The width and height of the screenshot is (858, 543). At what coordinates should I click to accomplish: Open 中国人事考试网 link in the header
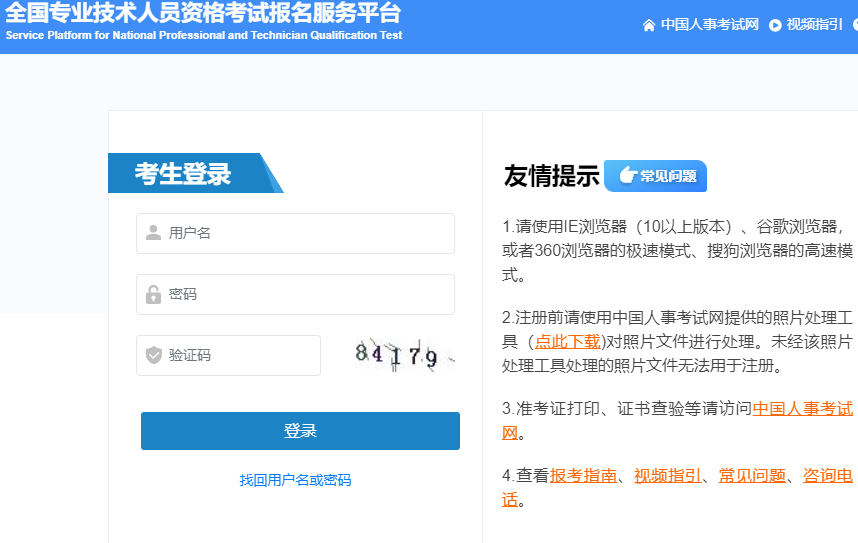[x=710, y=25]
